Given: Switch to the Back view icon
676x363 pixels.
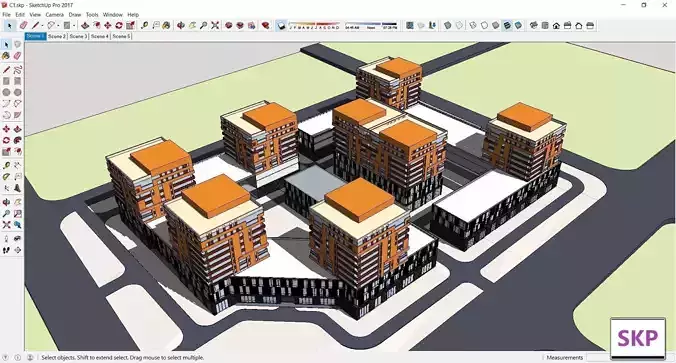Looking at the screenshot, I should 579,26.
